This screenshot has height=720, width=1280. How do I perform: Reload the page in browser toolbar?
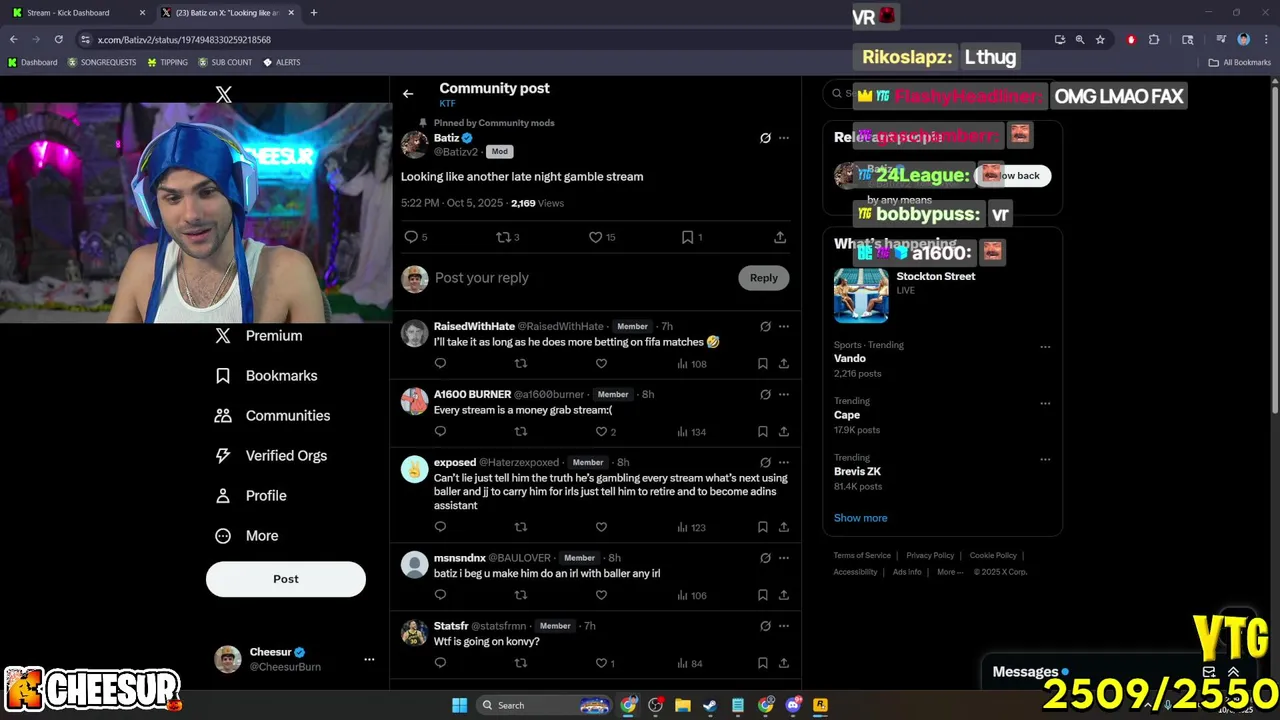pyautogui.click(x=58, y=39)
